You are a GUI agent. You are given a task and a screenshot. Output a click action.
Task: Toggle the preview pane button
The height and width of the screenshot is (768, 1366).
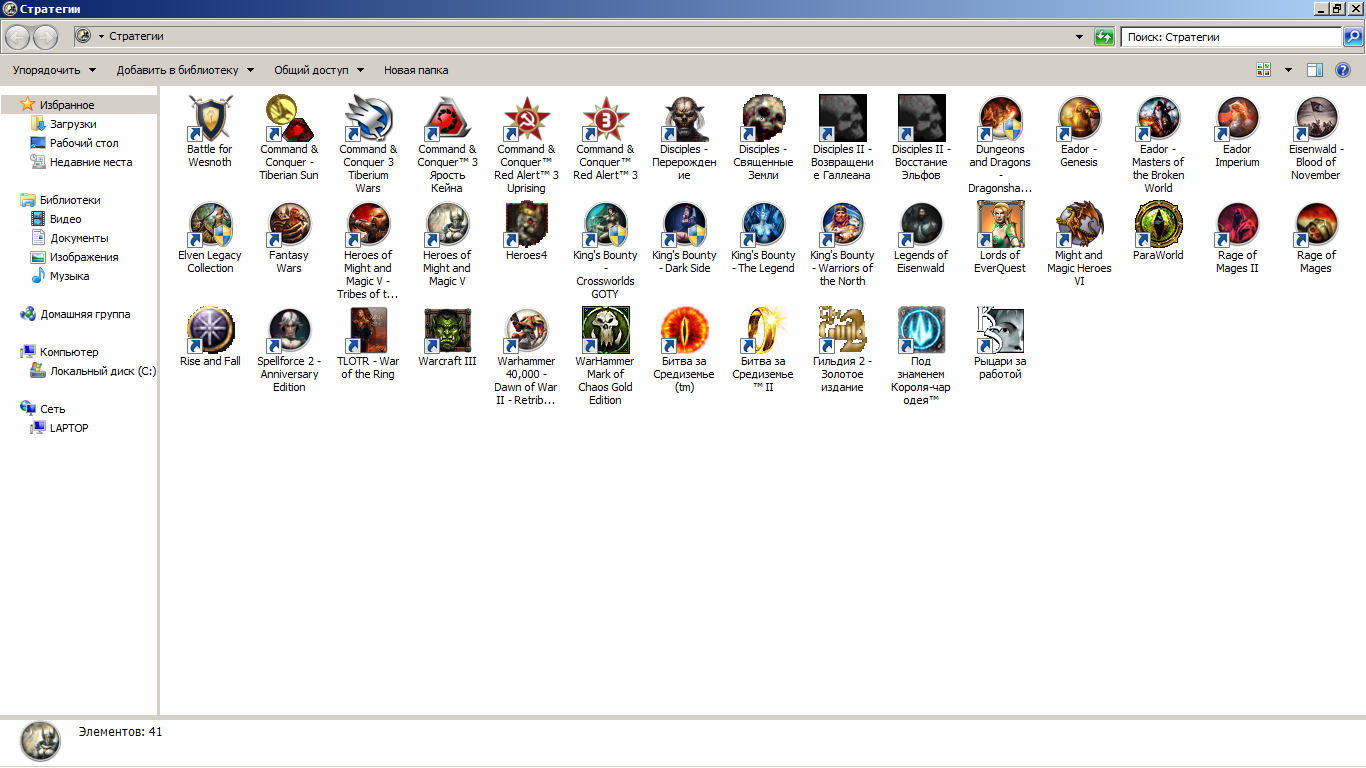pyautogui.click(x=1315, y=70)
